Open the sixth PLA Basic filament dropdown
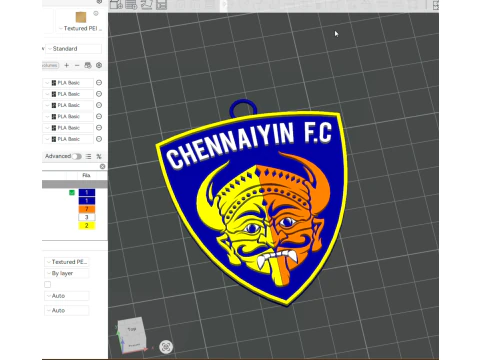The height and width of the screenshot is (360, 480). (x=68, y=139)
